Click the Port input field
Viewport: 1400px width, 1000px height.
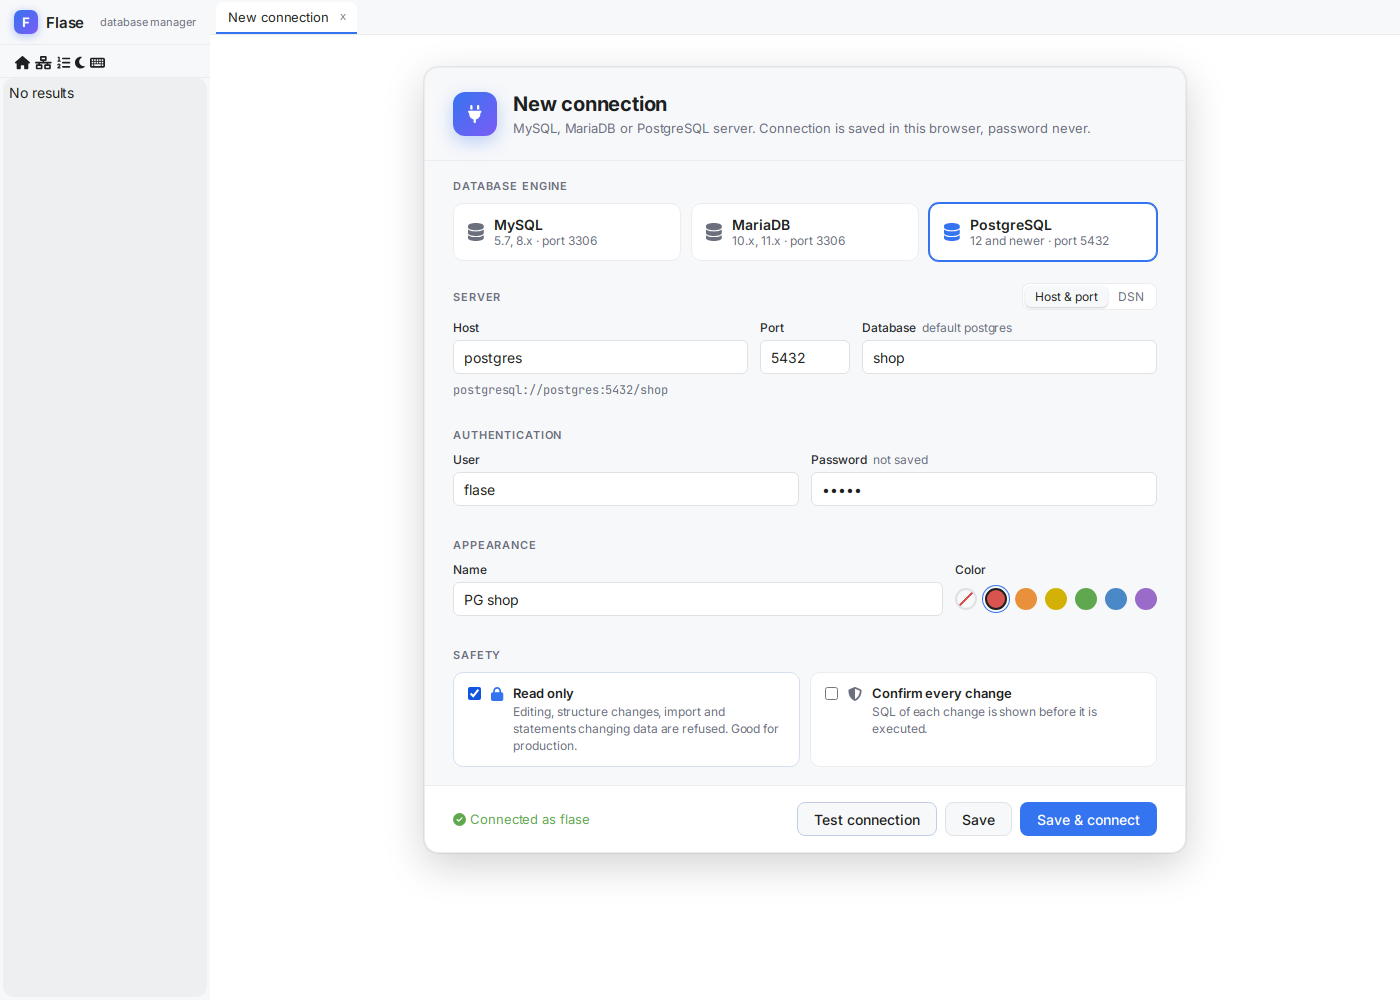pos(805,357)
